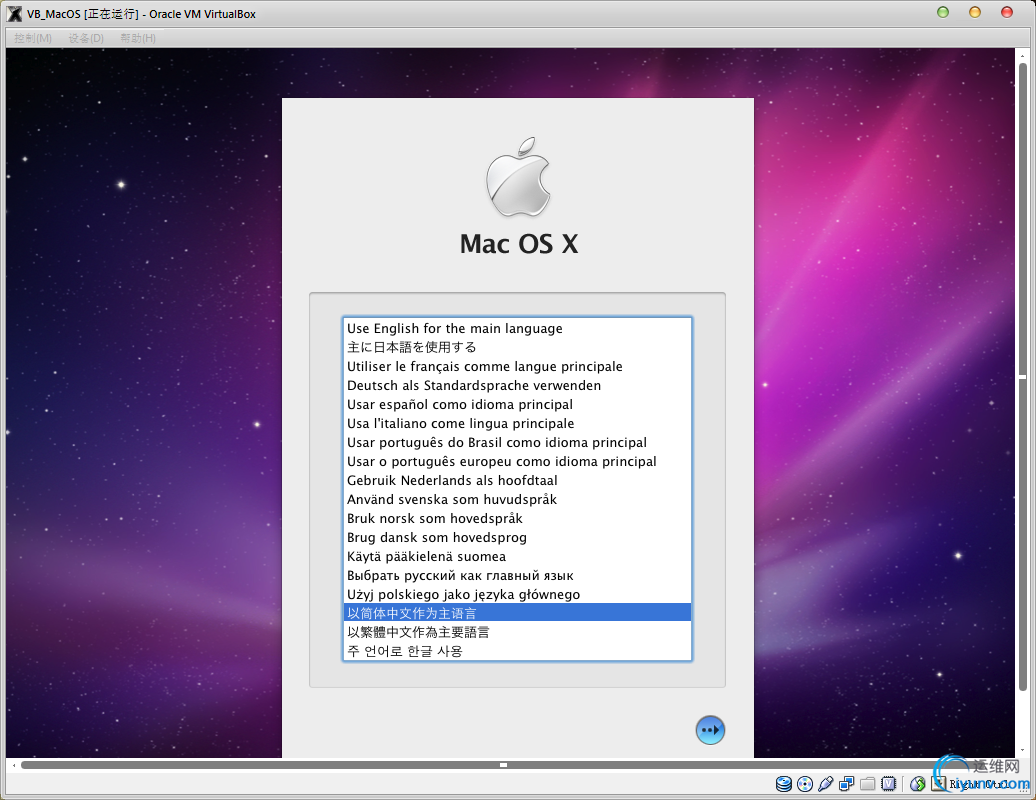Click the horizontal scrollbar of the VM view

tap(503, 765)
